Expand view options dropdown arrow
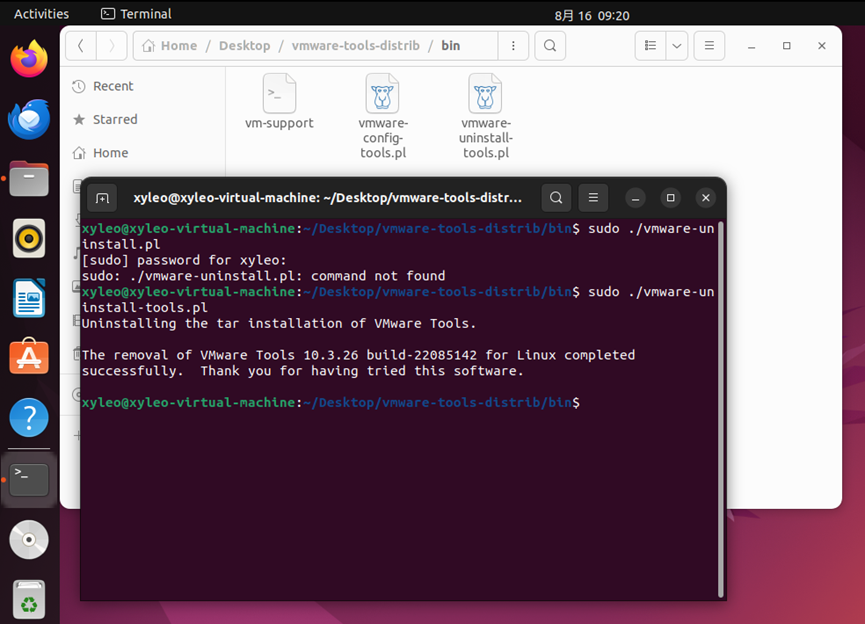 pyautogui.click(x=677, y=46)
